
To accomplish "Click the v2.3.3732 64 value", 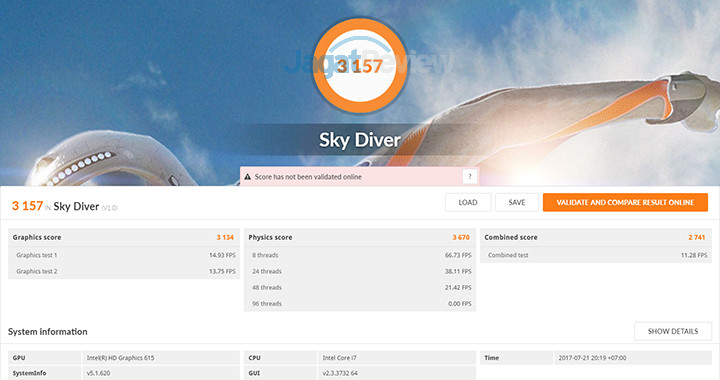I will click(x=340, y=373).
